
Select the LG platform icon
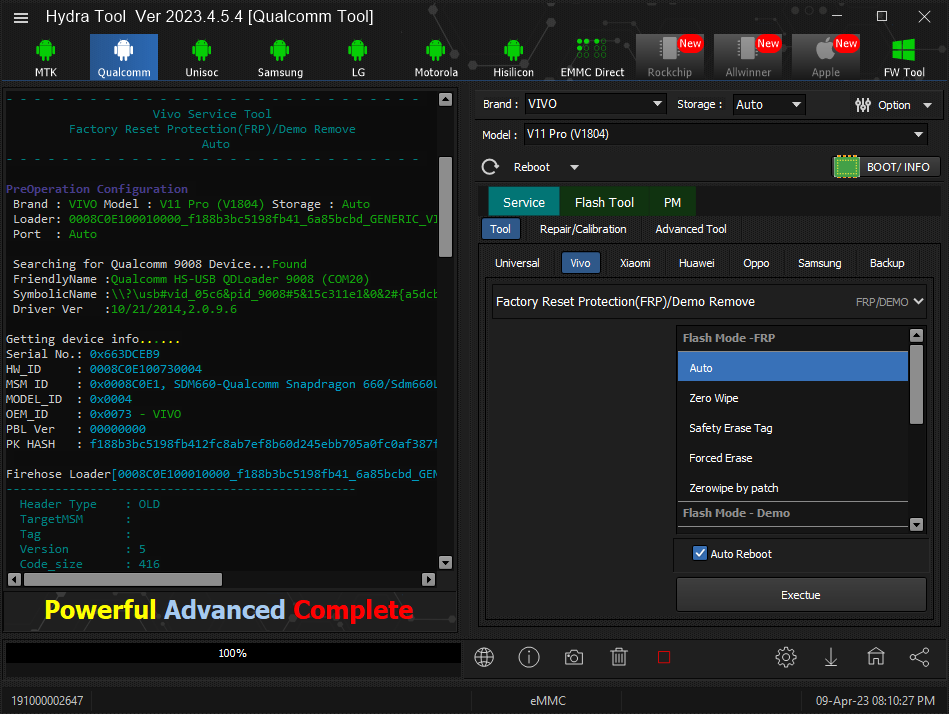[358, 58]
